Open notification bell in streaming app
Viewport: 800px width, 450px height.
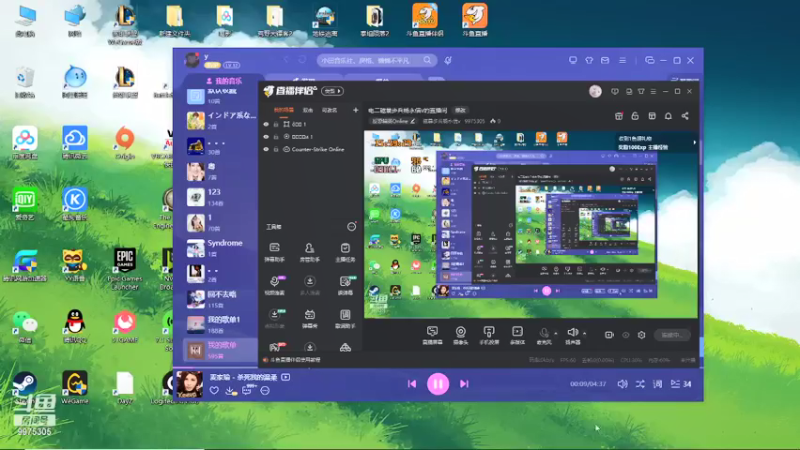coord(668,116)
